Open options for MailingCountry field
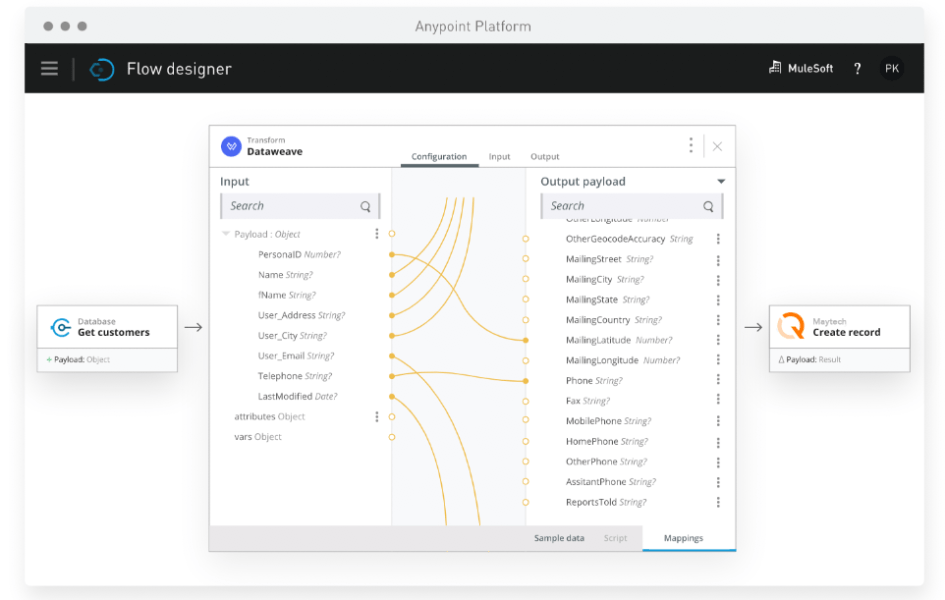The image size is (945, 600). coord(718,320)
